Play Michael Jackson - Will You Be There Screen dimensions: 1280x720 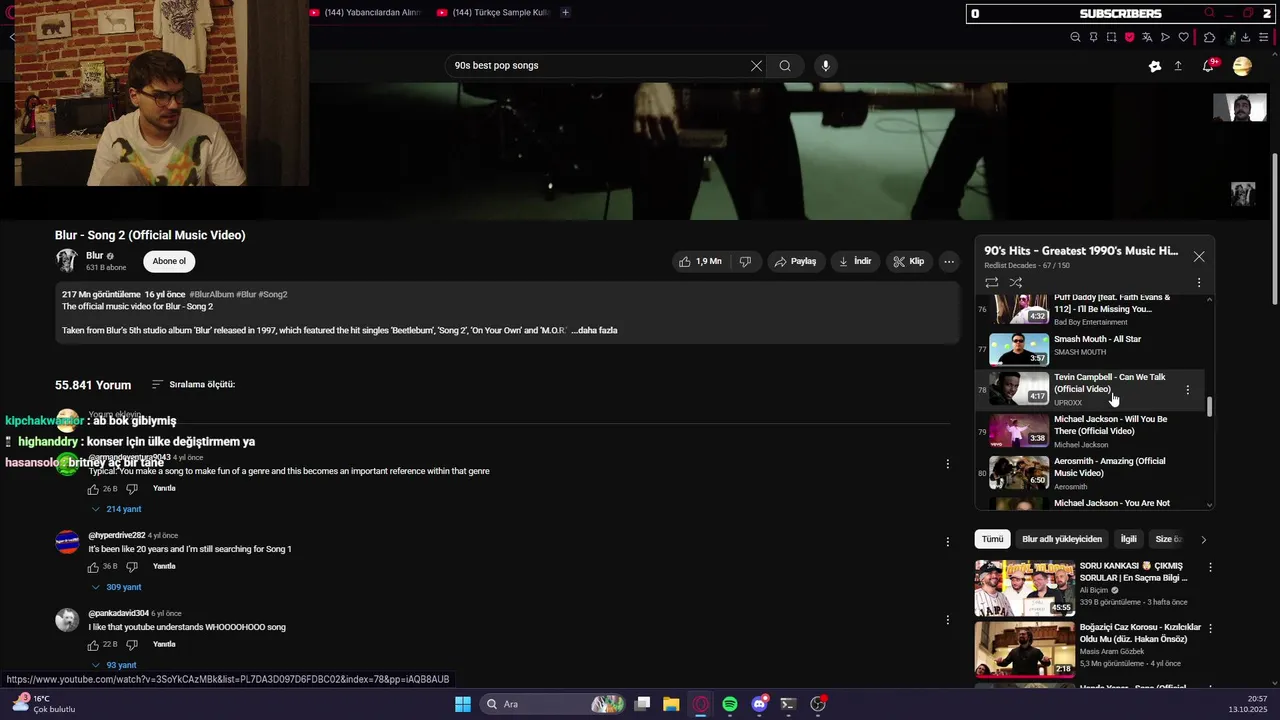pos(1090,431)
